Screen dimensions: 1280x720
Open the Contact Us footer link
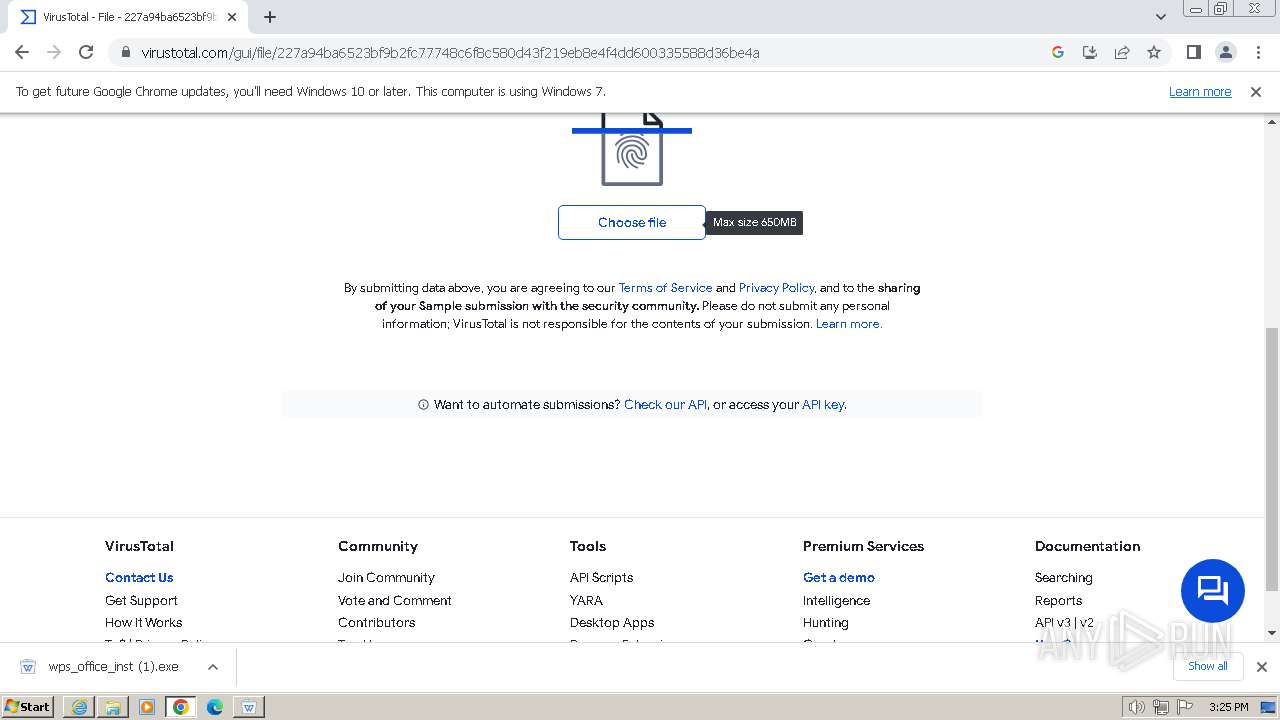(139, 578)
